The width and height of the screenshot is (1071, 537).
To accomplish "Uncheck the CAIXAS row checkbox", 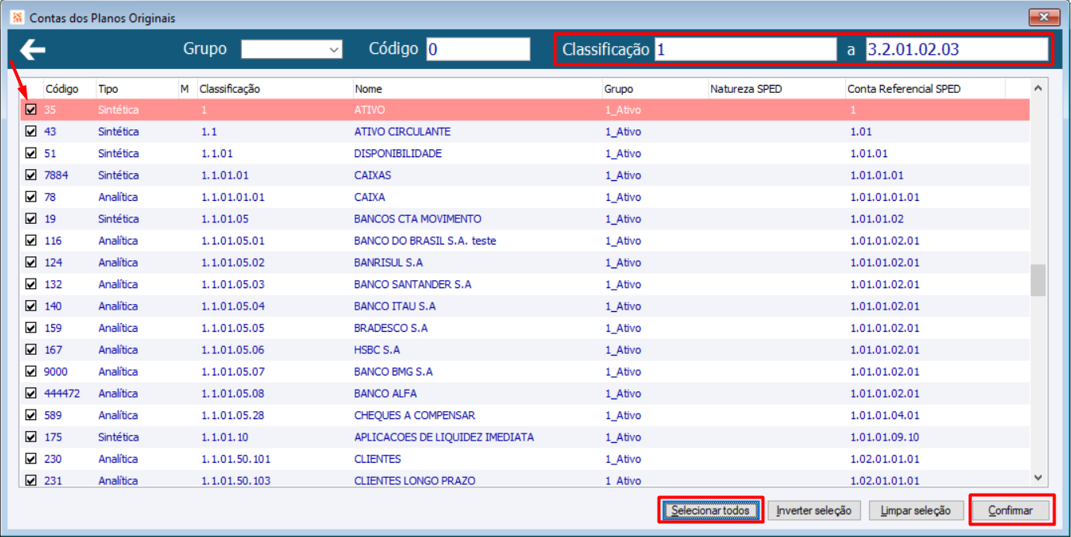I will tap(31, 175).
